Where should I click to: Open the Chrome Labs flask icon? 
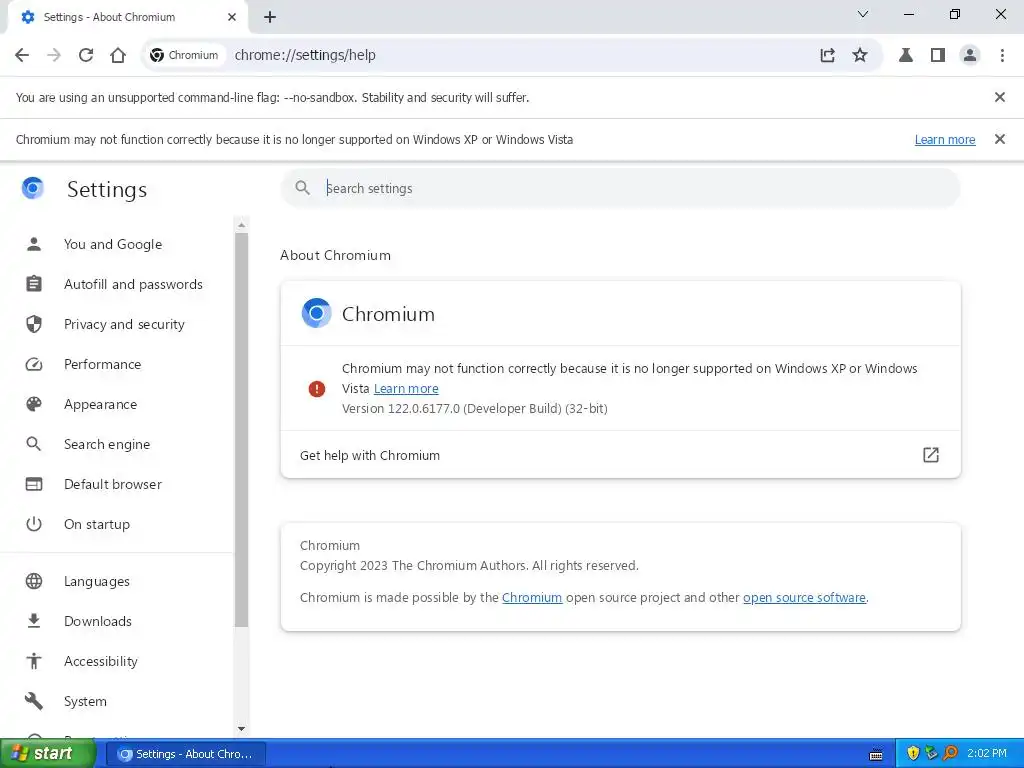pyautogui.click(x=906, y=55)
